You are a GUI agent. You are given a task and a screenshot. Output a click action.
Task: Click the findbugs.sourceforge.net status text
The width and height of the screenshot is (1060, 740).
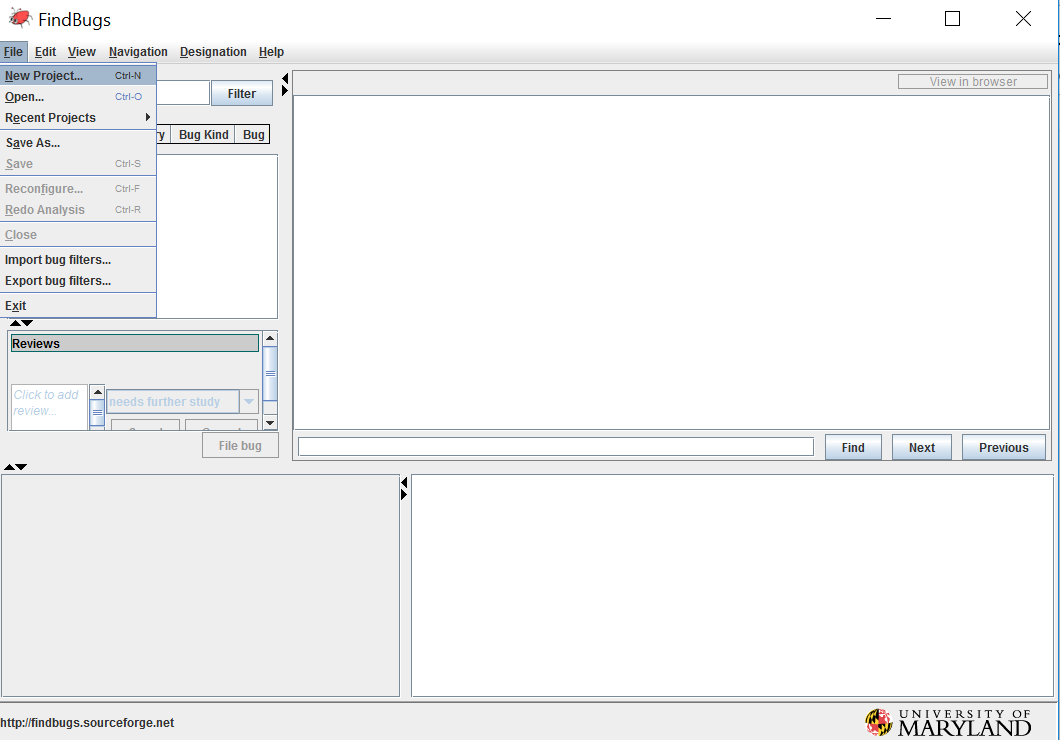(87, 722)
